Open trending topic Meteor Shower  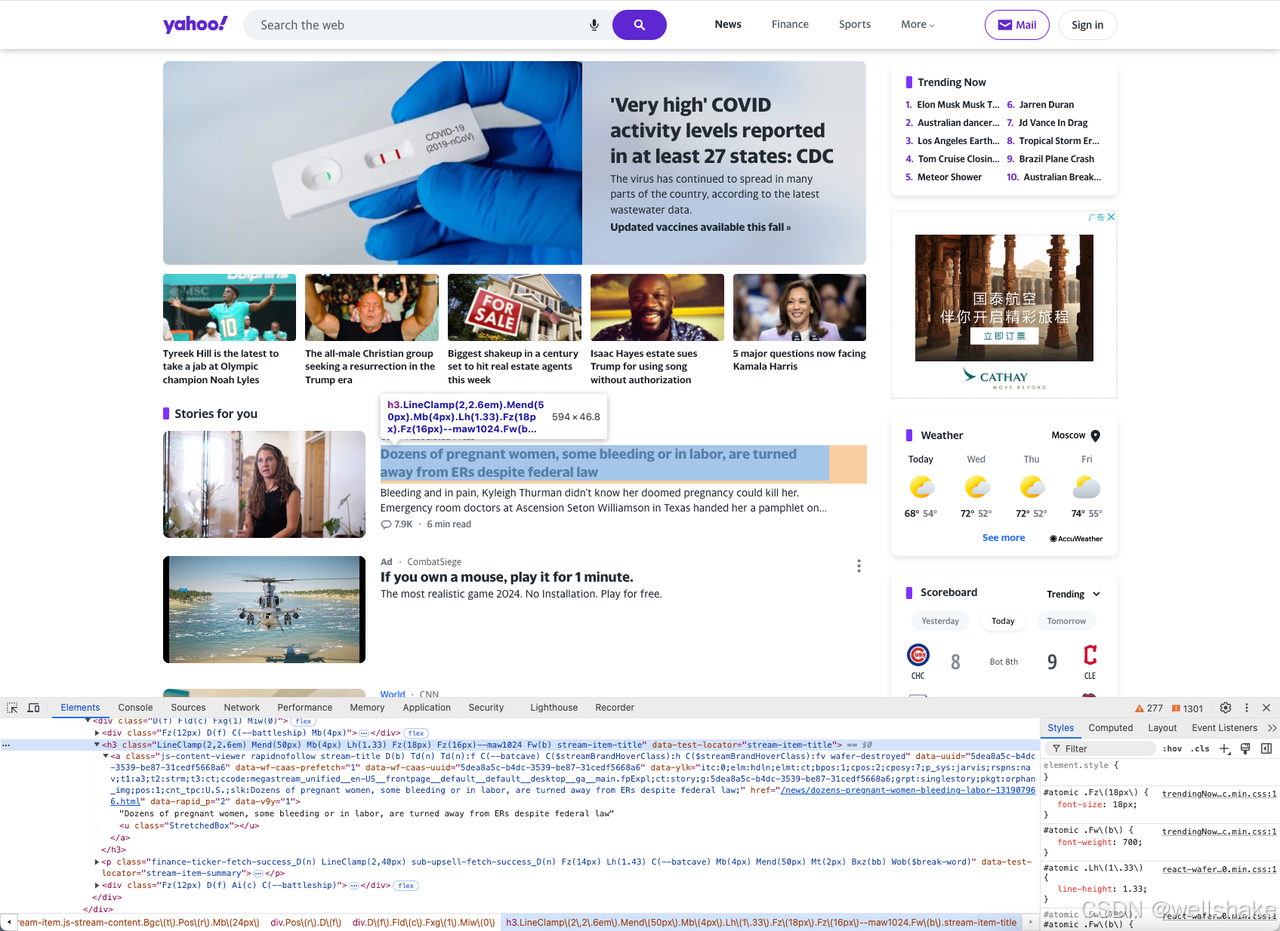pos(949,177)
